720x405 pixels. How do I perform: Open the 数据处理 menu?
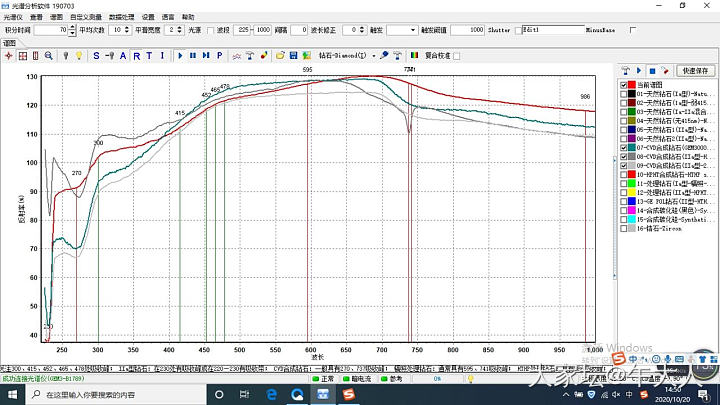tap(122, 17)
